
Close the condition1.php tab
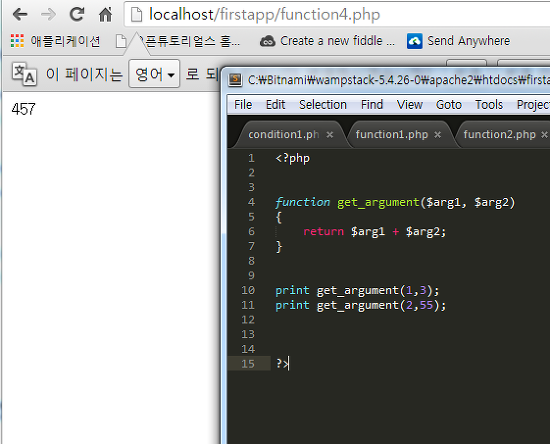pyautogui.click(x=330, y=135)
